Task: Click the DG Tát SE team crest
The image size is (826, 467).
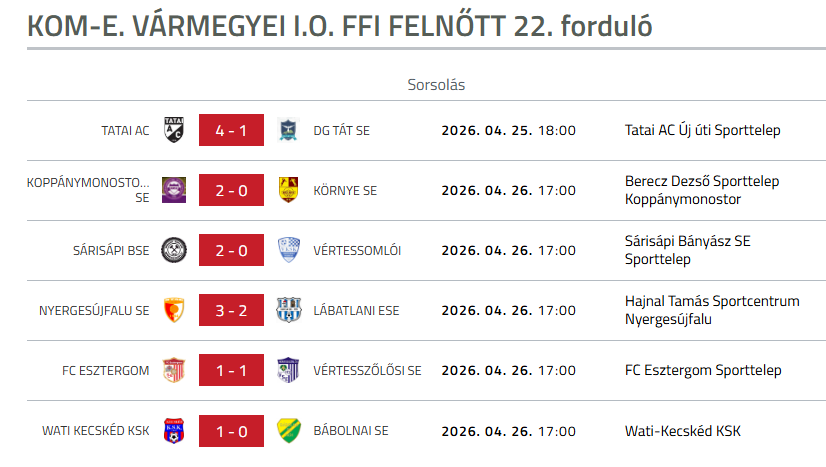Action: pos(288,130)
